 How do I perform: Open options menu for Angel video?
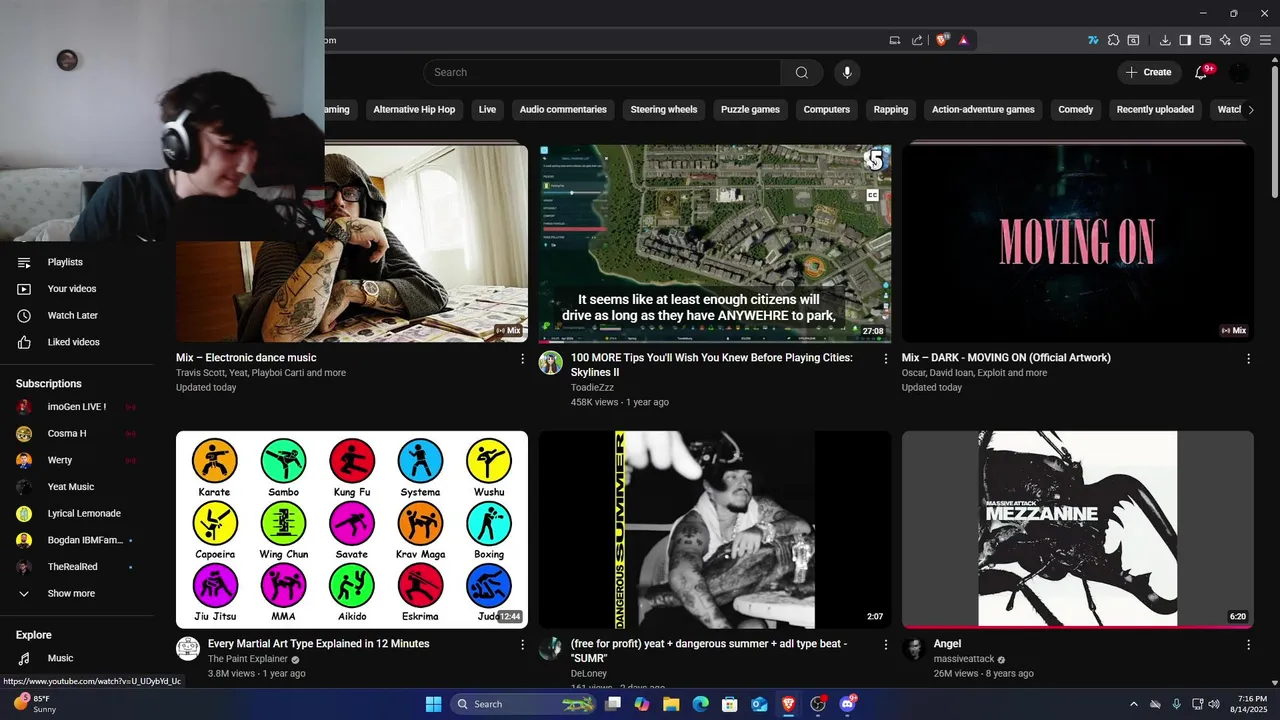coord(1248,645)
